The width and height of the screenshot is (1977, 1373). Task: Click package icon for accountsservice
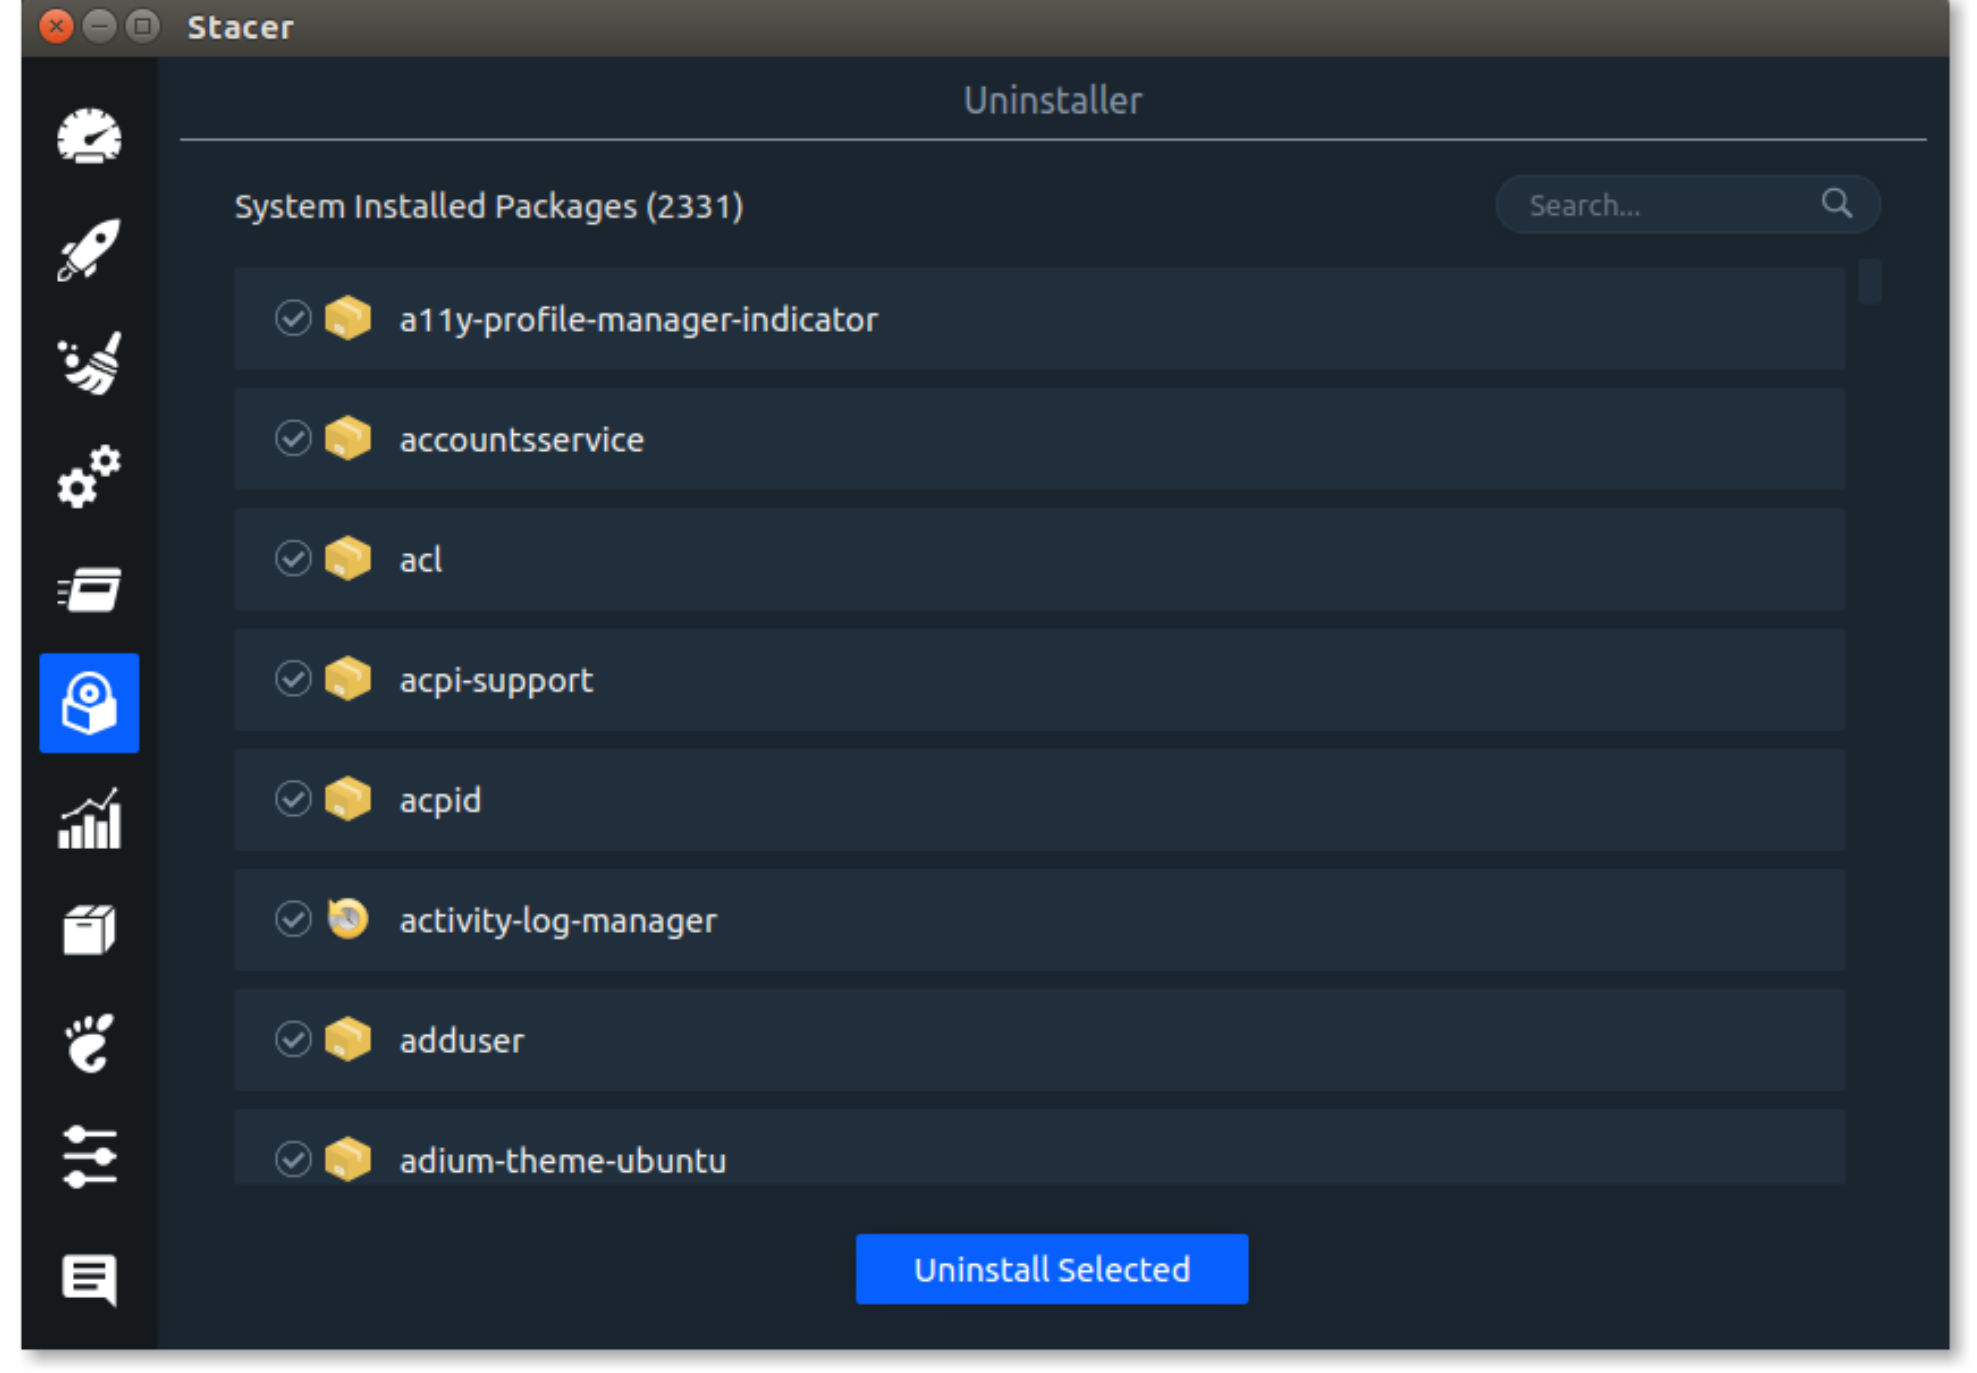348,438
